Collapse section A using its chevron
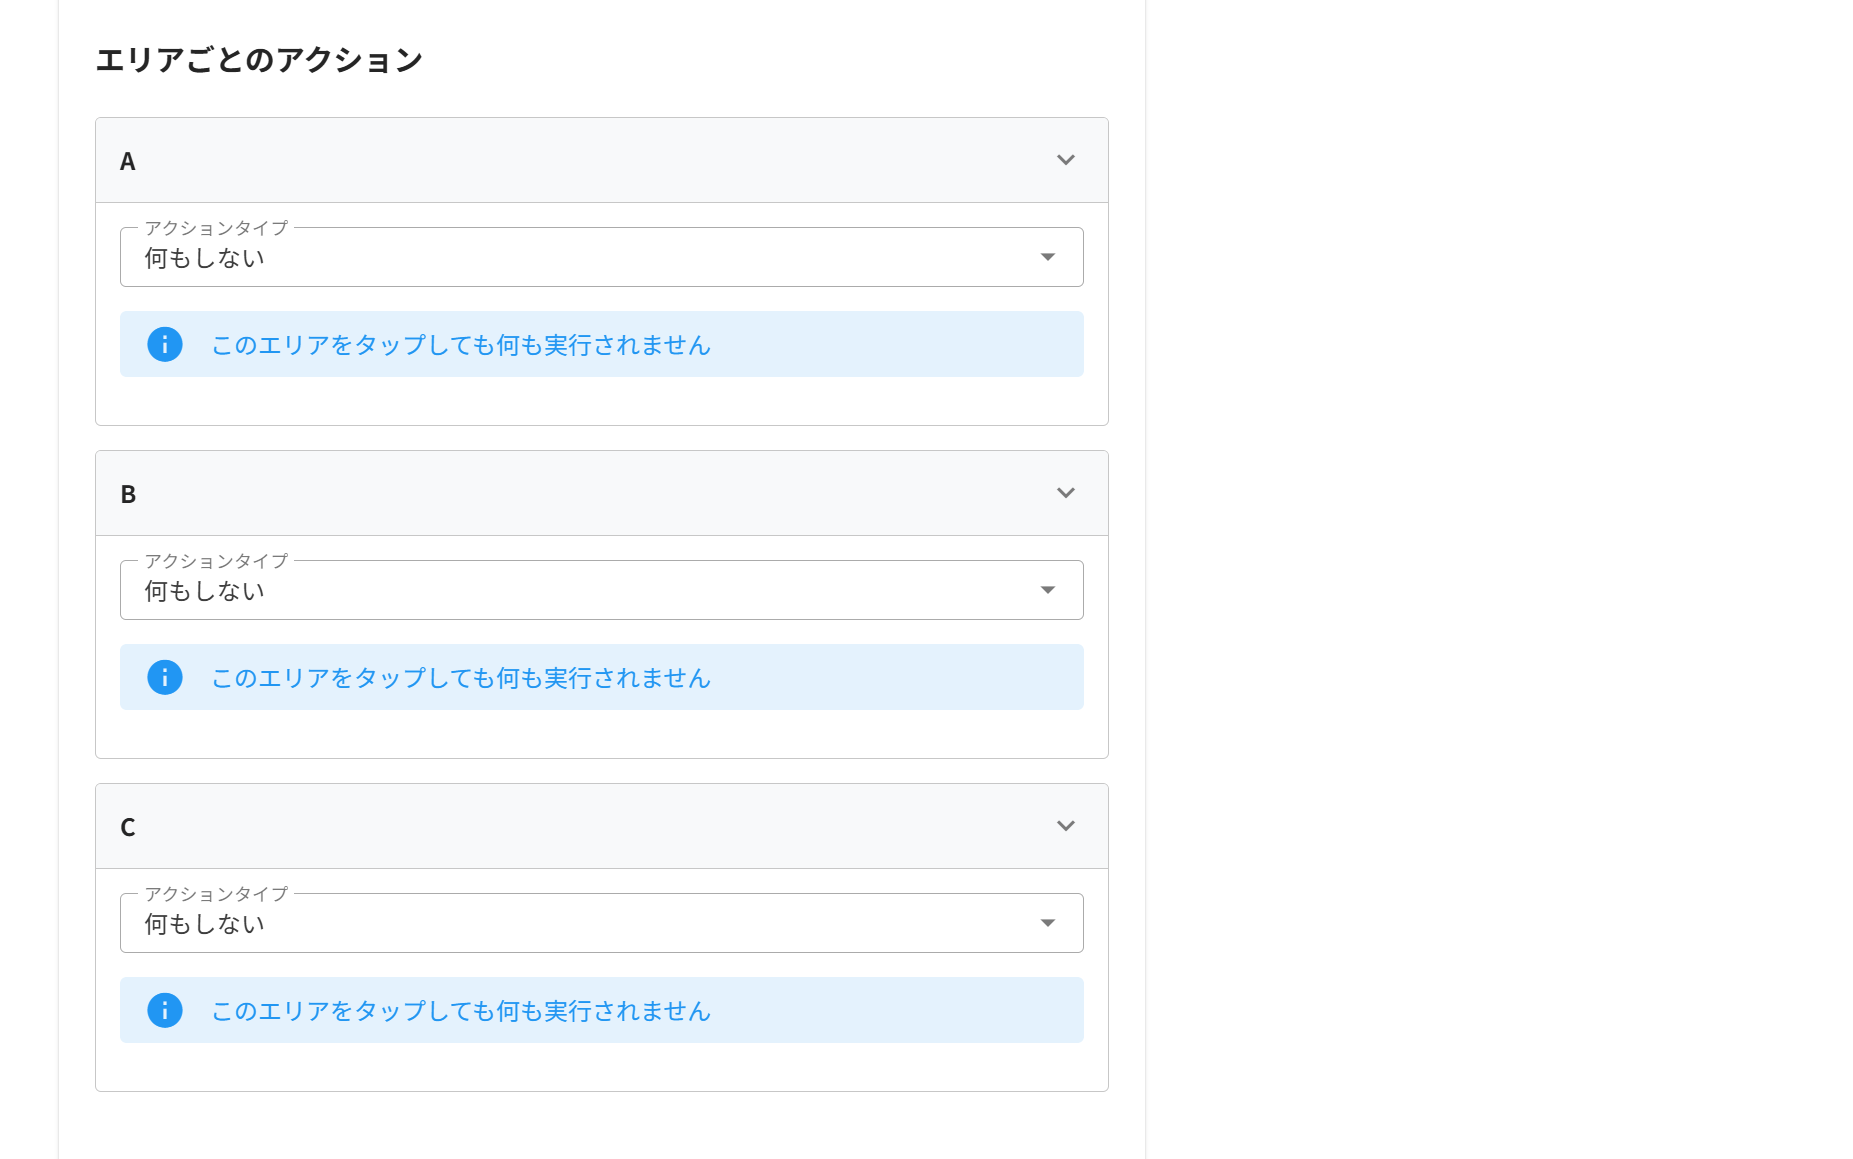The image size is (1853, 1159). pyautogui.click(x=1066, y=160)
